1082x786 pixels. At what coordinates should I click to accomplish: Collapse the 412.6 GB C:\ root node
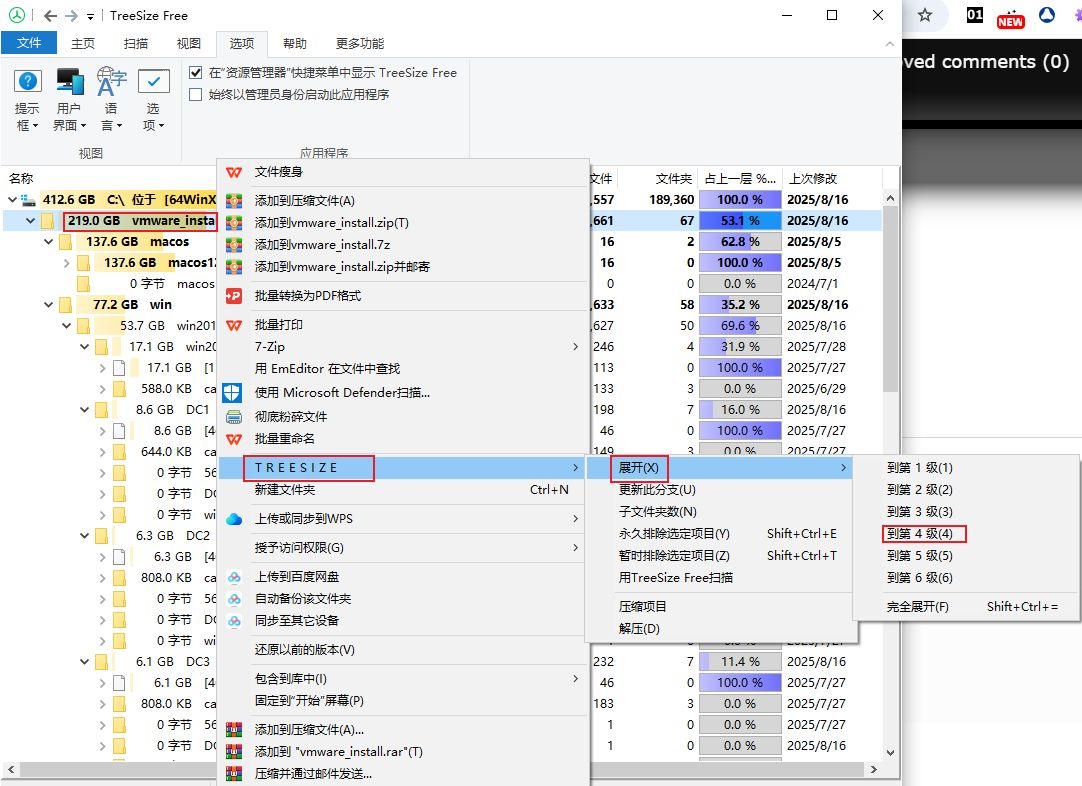coord(12,199)
